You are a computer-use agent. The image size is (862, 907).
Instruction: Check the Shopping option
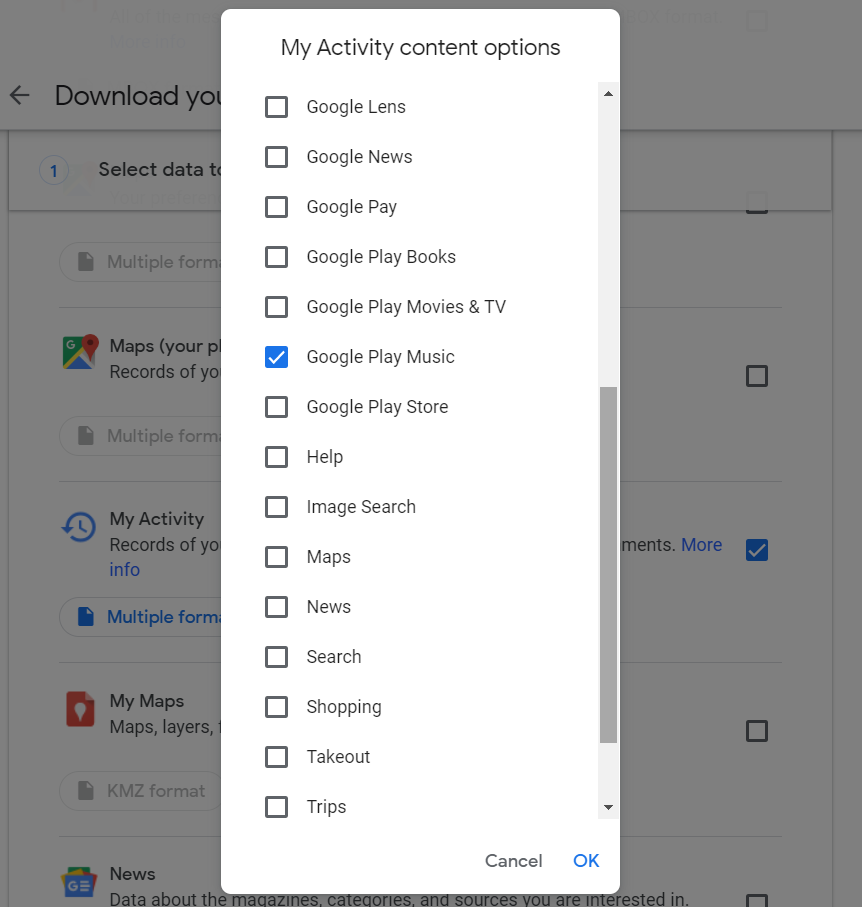pyautogui.click(x=276, y=707)
